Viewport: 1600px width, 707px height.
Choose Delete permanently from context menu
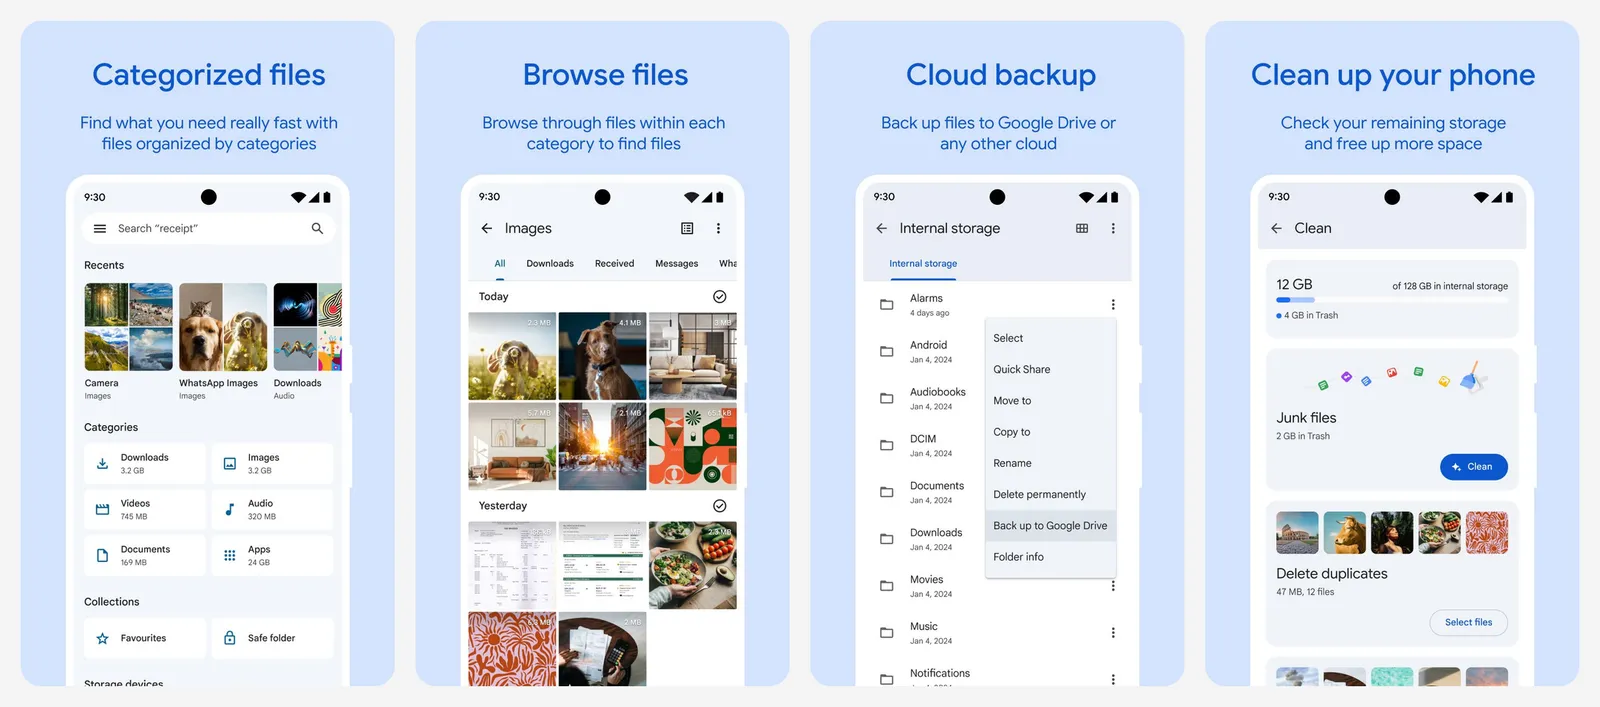point(1050,494)
